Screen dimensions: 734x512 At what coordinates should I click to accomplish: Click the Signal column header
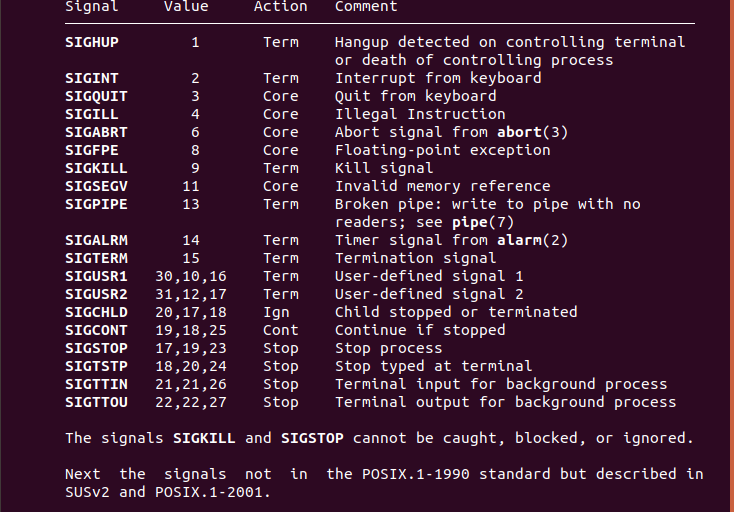[92, 7]
